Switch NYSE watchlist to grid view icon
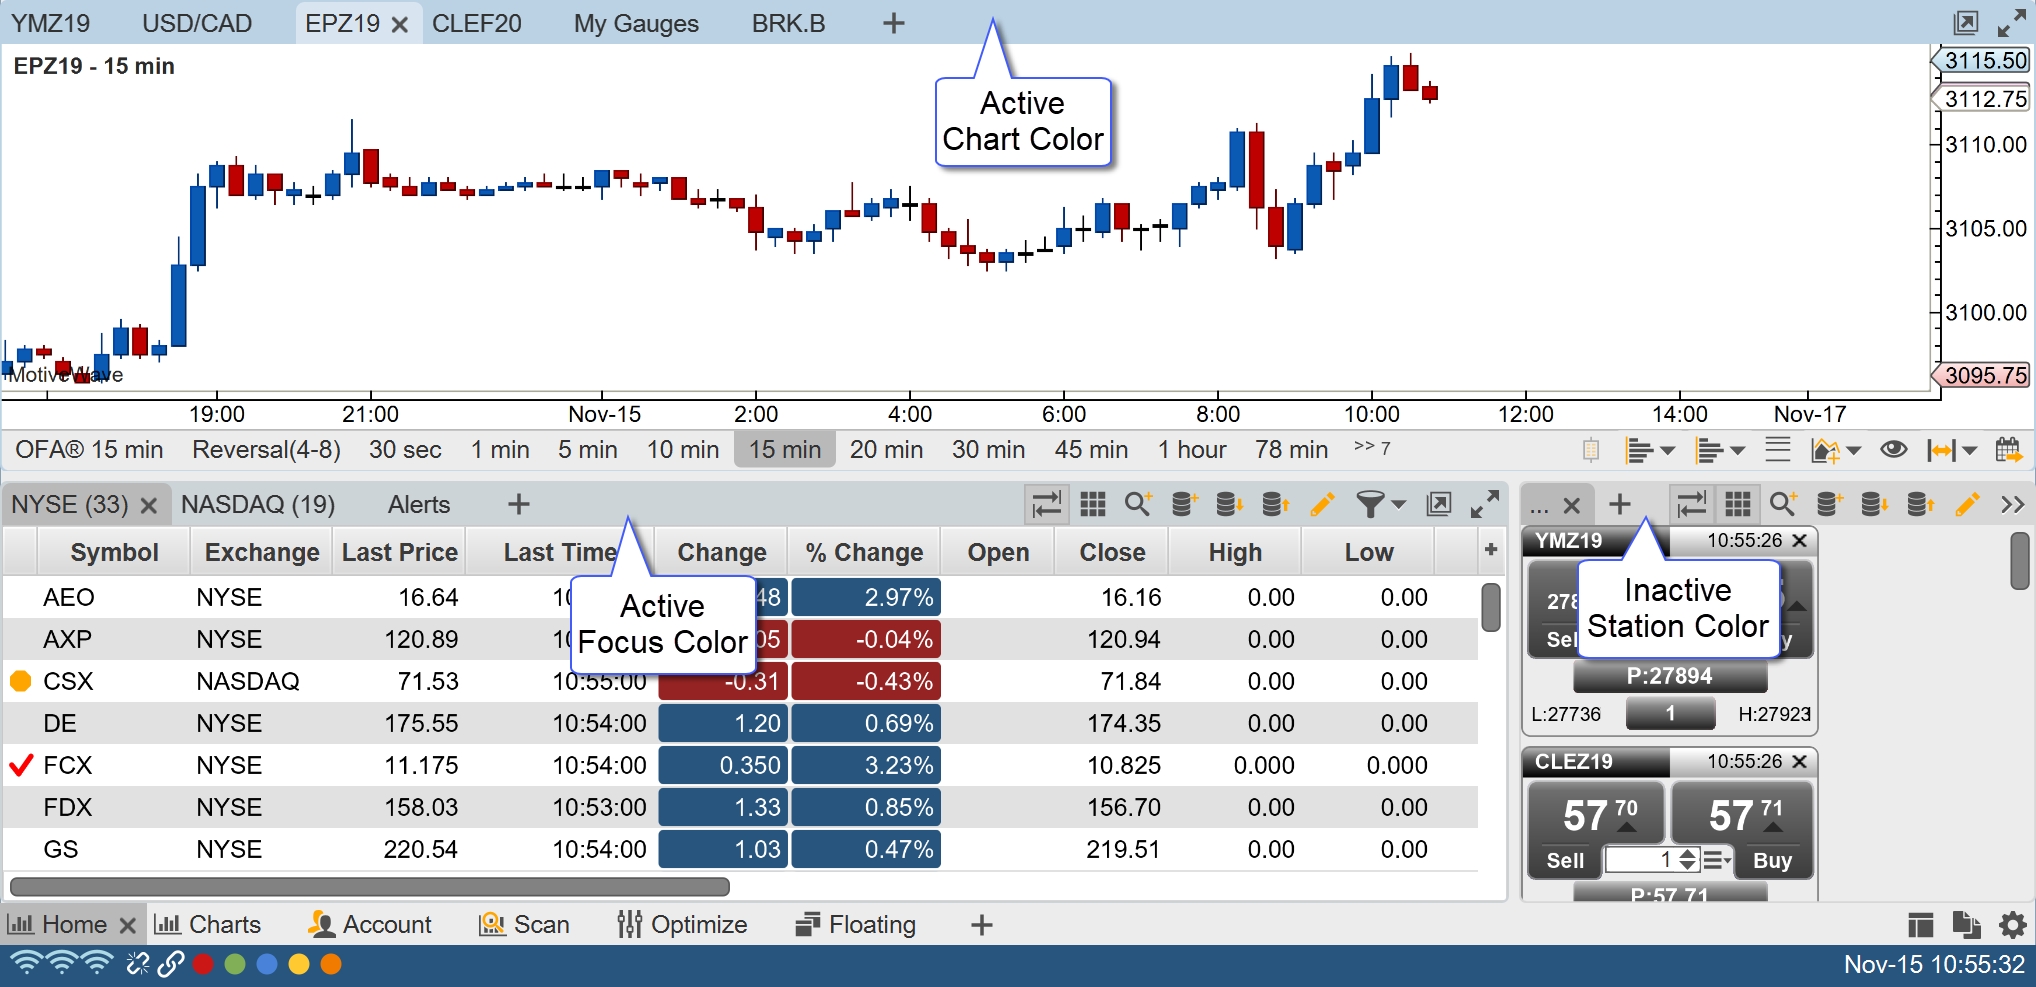This screenshot has width=2036, height=987. pyautogui.click(x=1093, y=504)
